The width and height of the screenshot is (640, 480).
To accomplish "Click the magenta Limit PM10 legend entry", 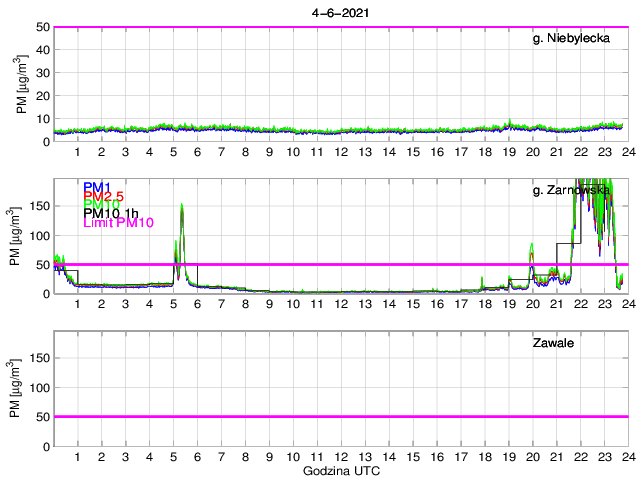I will [118, 223].
